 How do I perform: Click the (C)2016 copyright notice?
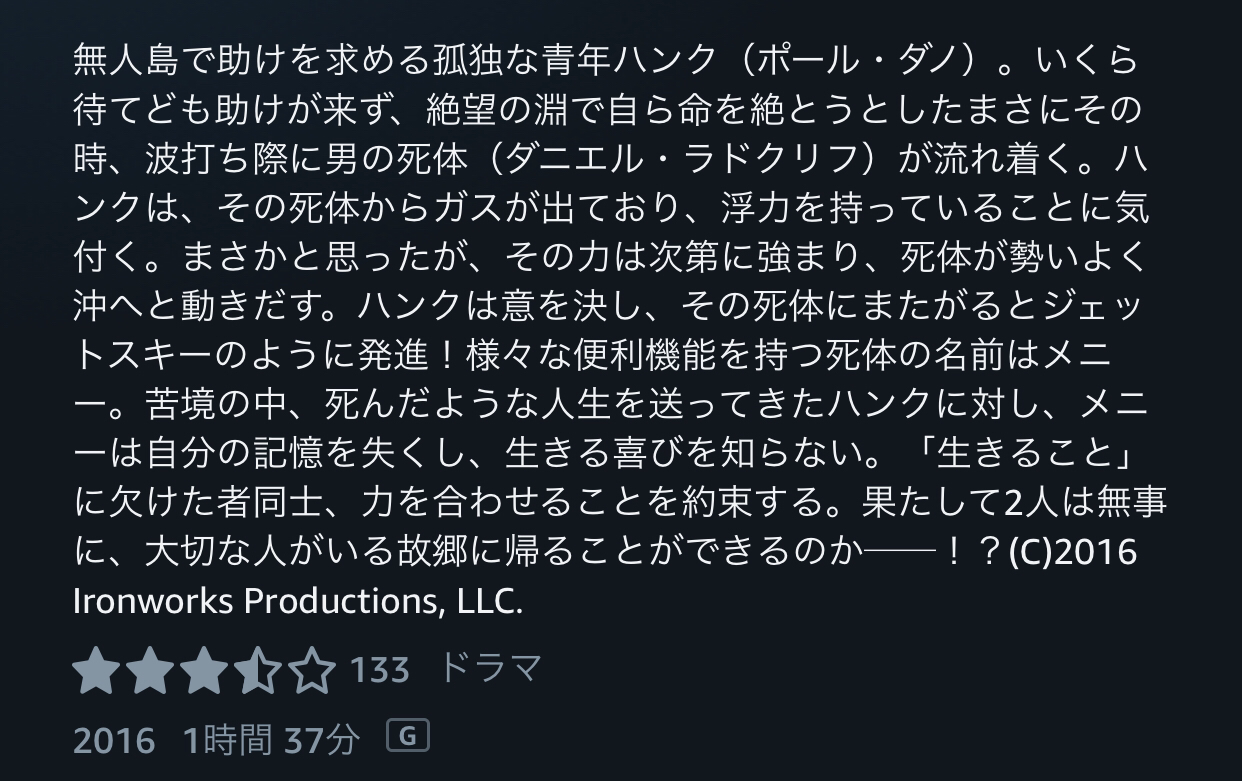[1073, 553]
